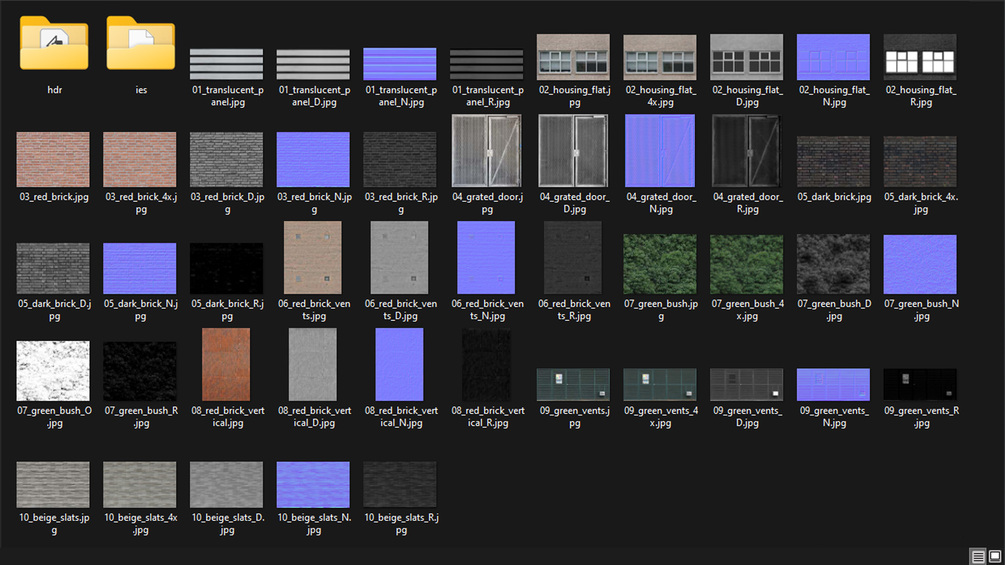This screenshot has height=565, width=1005.
Task: Select 08_red_brick_vertical.jpg thumbnail
Action: (226, 364)
